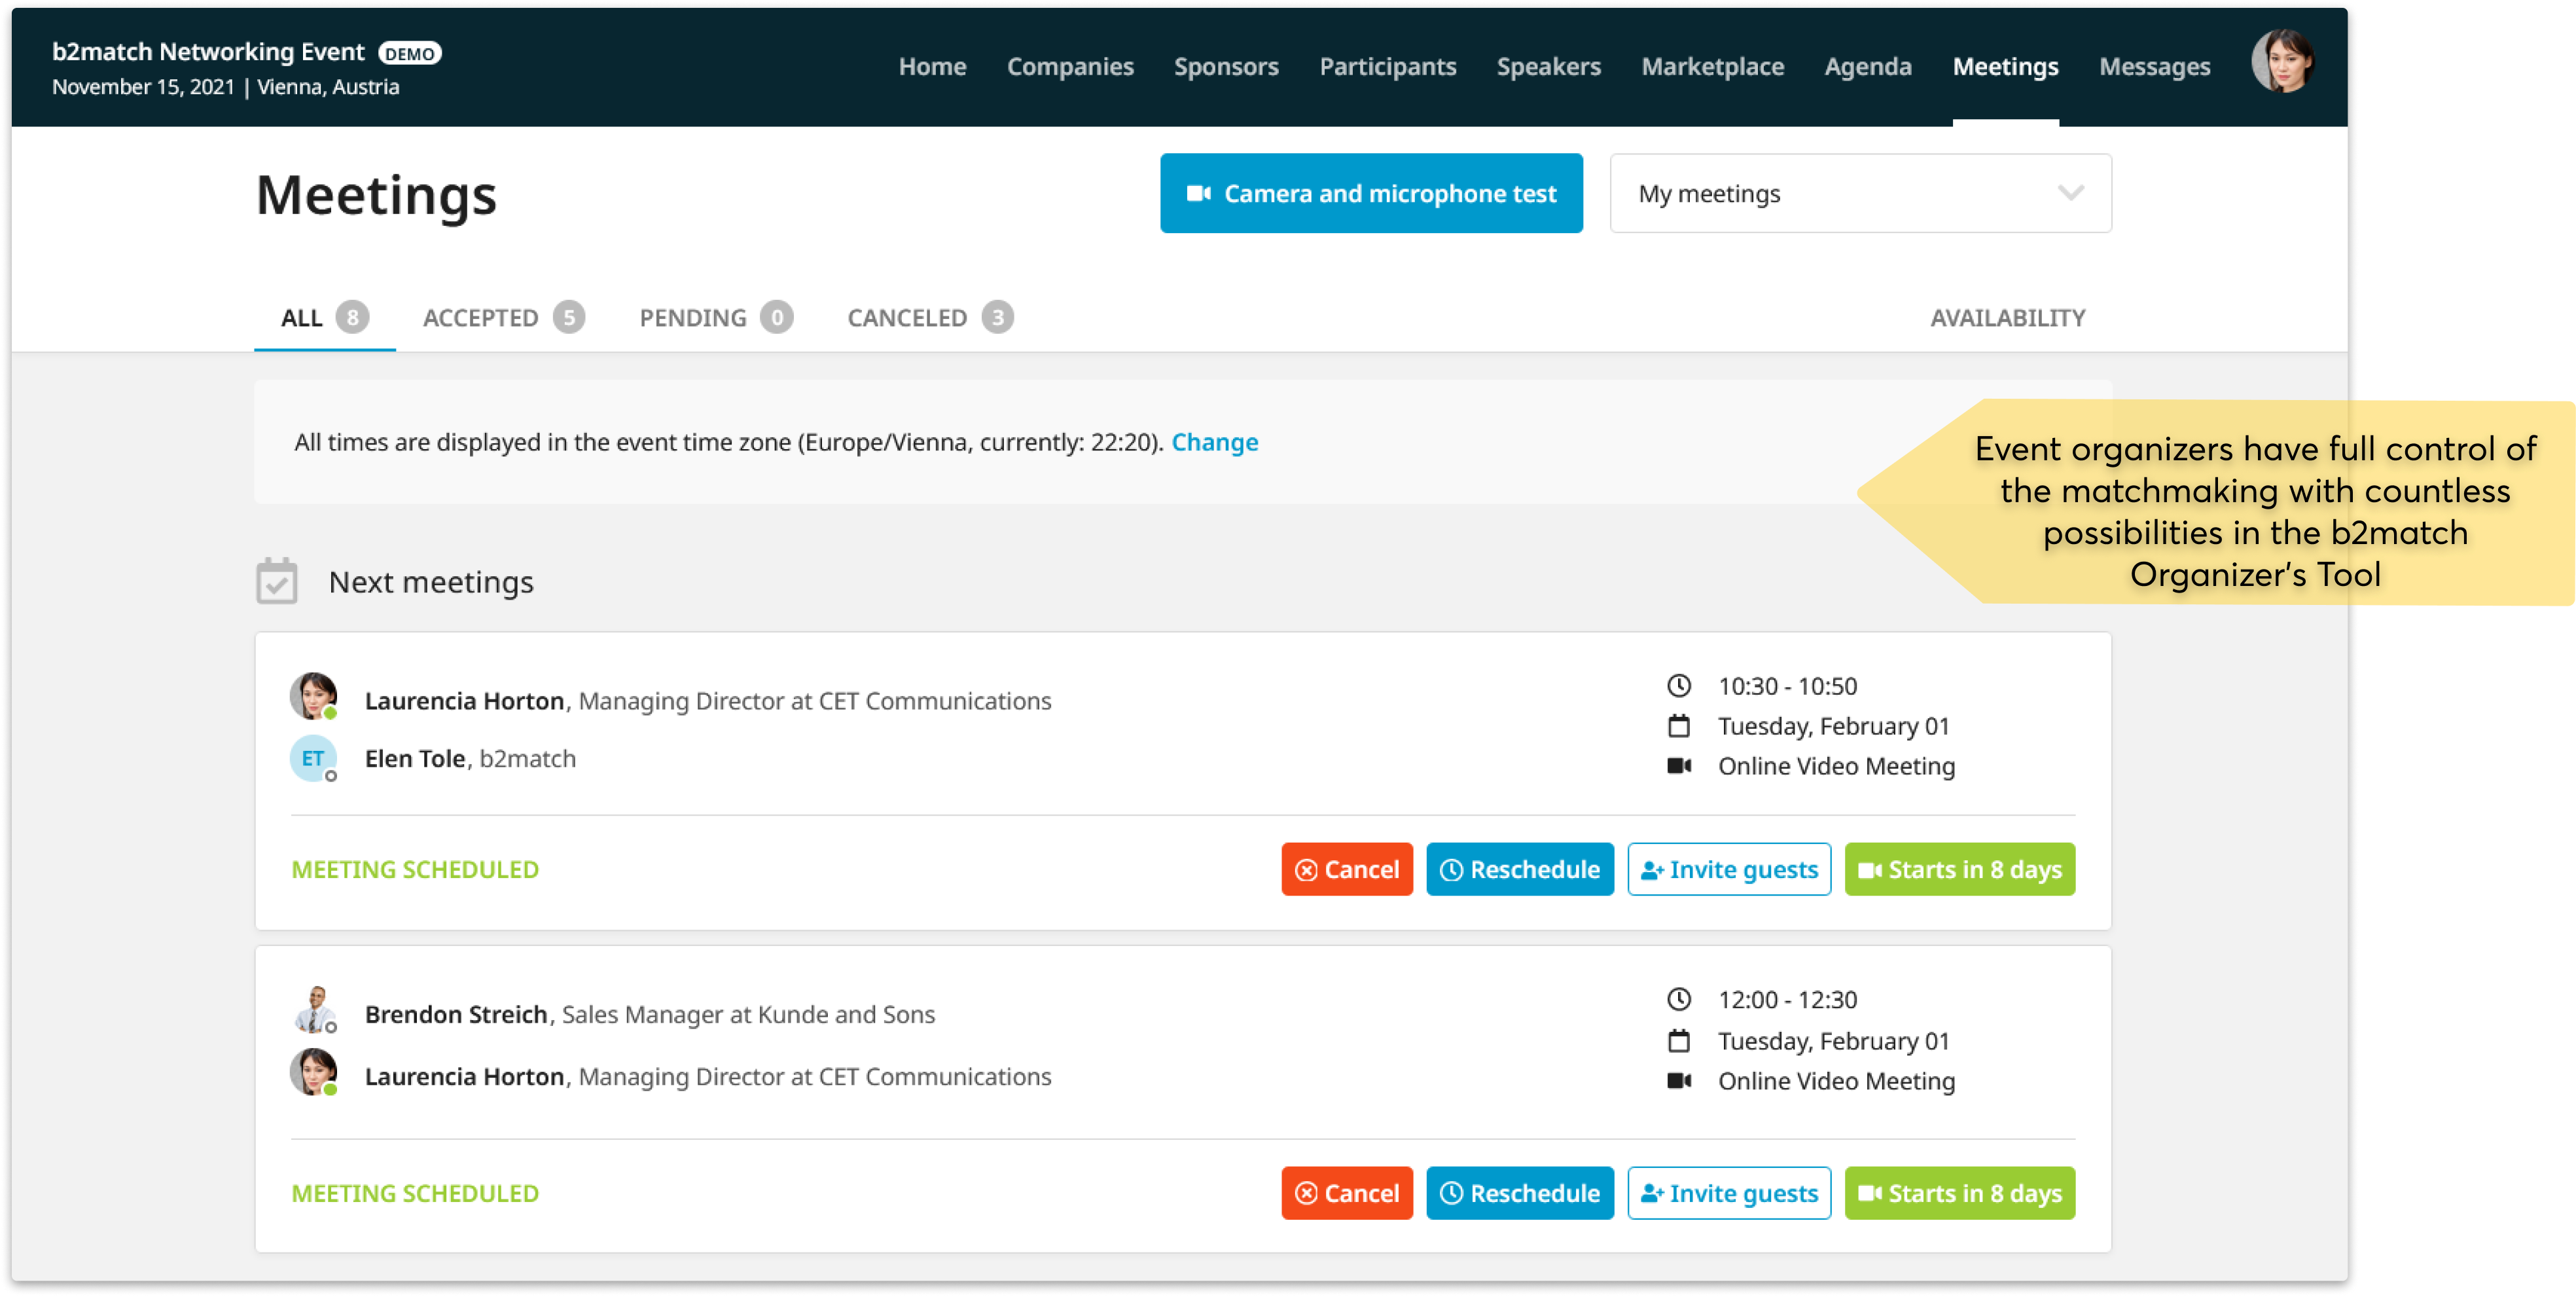The width and height of the screenshot is (2576, 1297).
Task: Open the AVAILABILITY tab
Action: [2007, 318]
